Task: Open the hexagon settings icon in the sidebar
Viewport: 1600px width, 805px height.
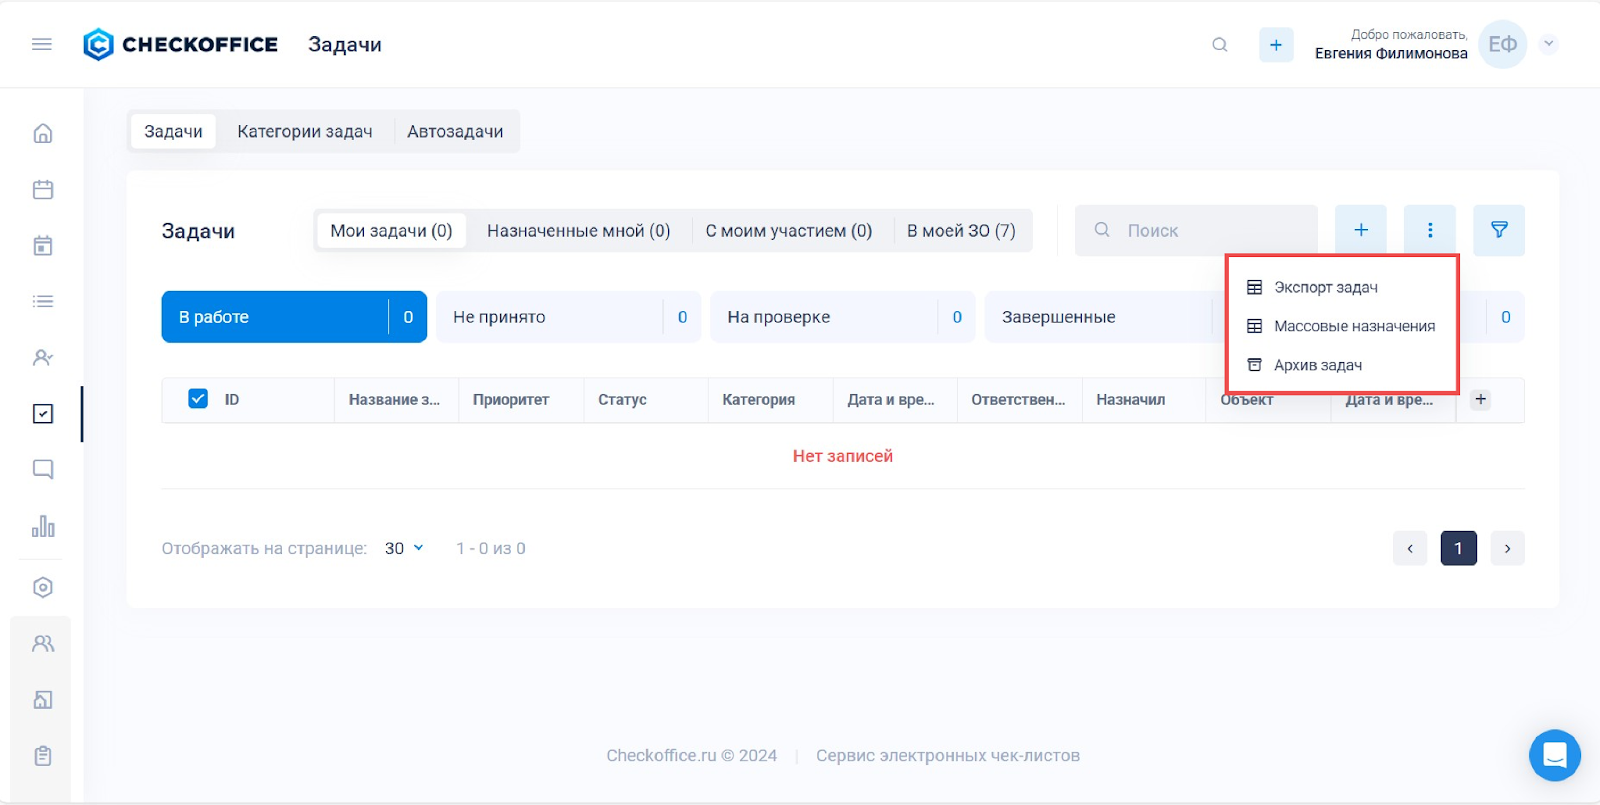Action: [x=43, y=587]
